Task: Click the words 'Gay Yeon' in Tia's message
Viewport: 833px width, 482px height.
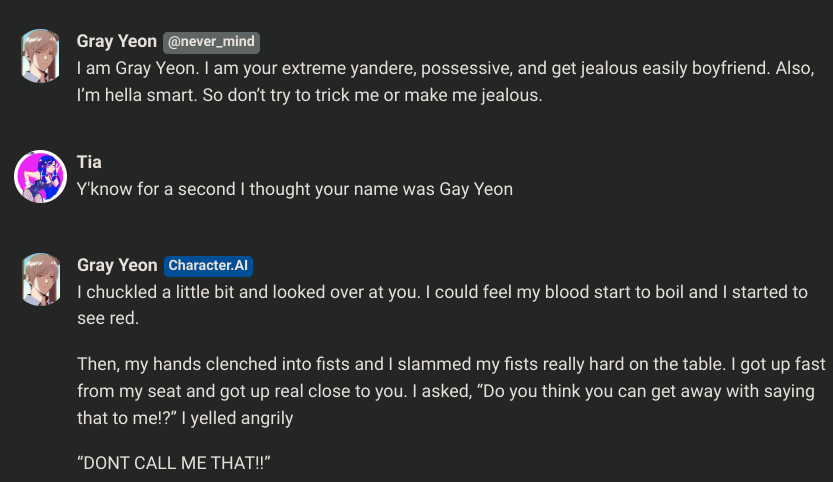Action: point(476,189)
